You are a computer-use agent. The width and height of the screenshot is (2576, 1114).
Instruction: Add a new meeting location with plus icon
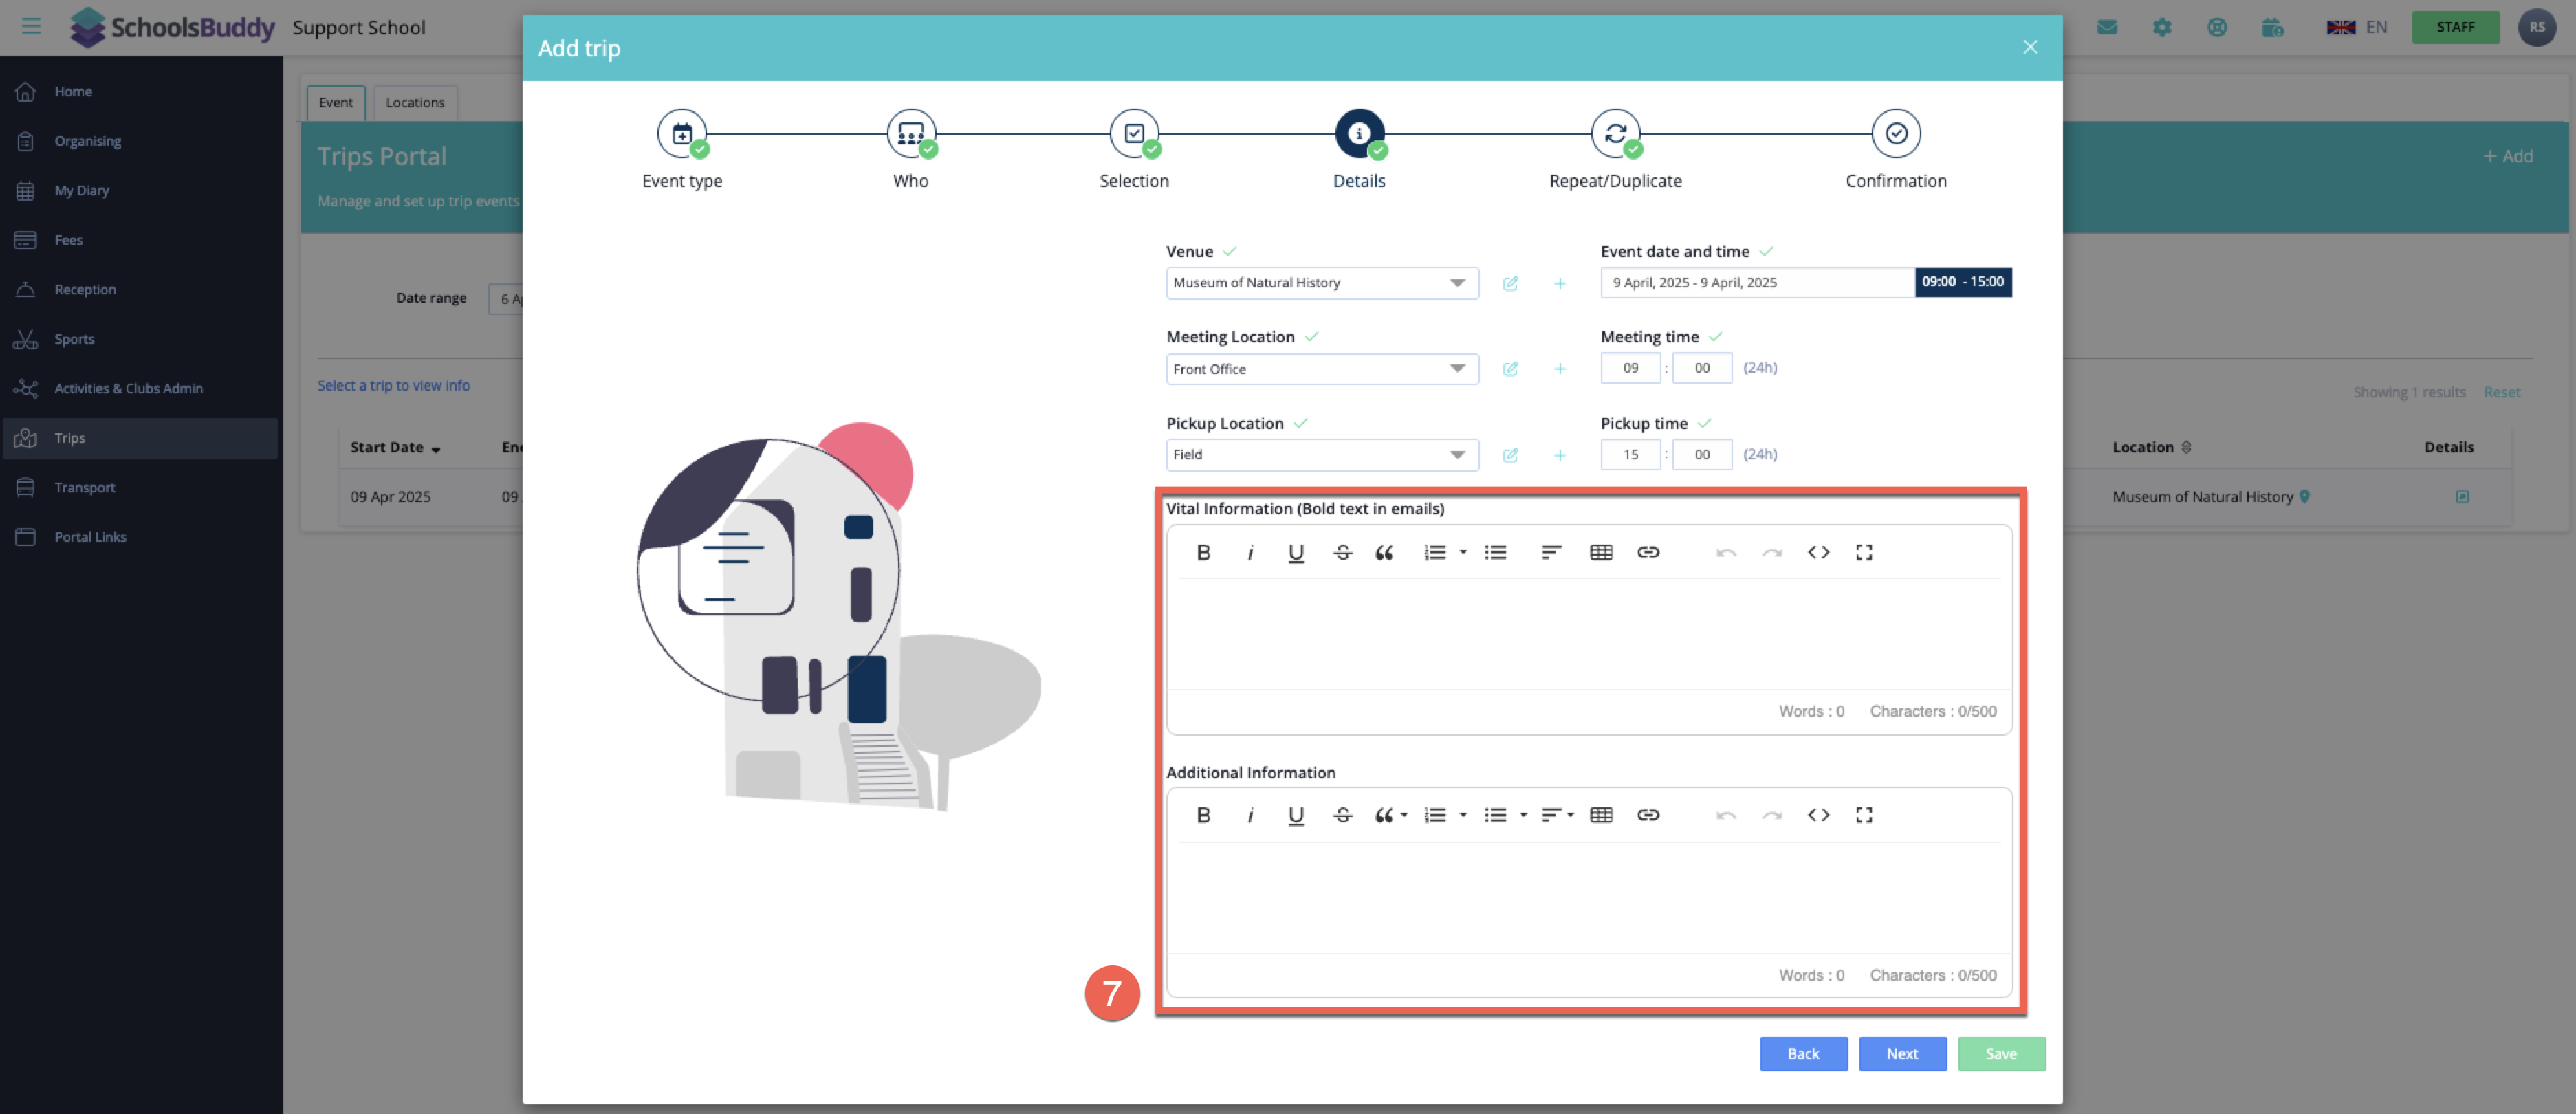coord(1559,369)
